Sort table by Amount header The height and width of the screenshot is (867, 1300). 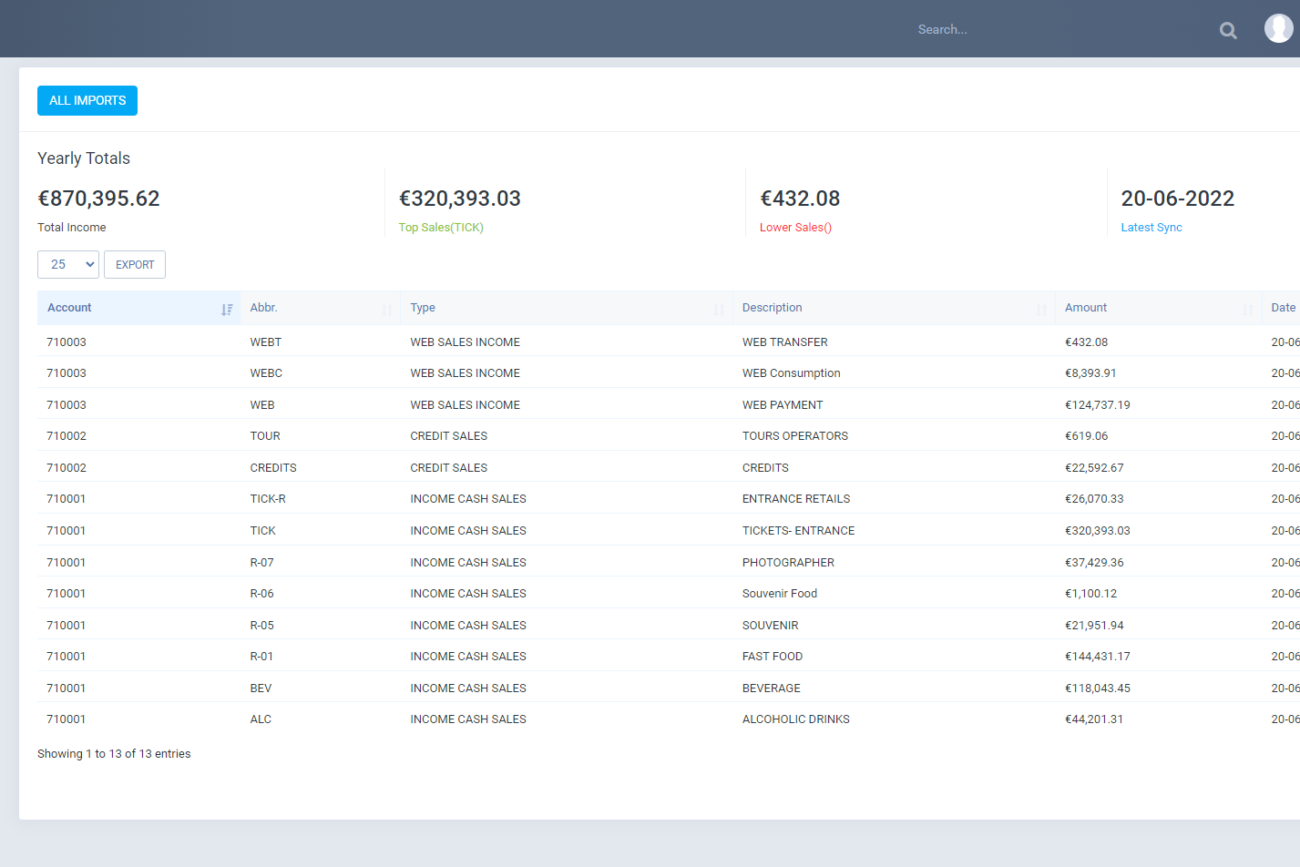click(x=1086, y=308)
